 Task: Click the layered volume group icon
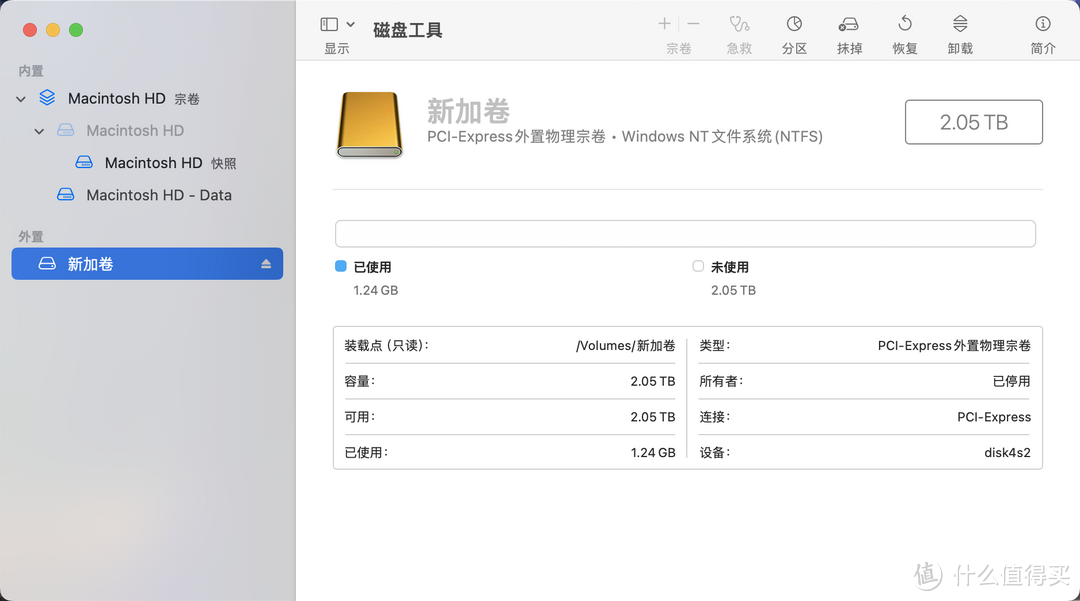pyautogui.click(x=47, y=98)
